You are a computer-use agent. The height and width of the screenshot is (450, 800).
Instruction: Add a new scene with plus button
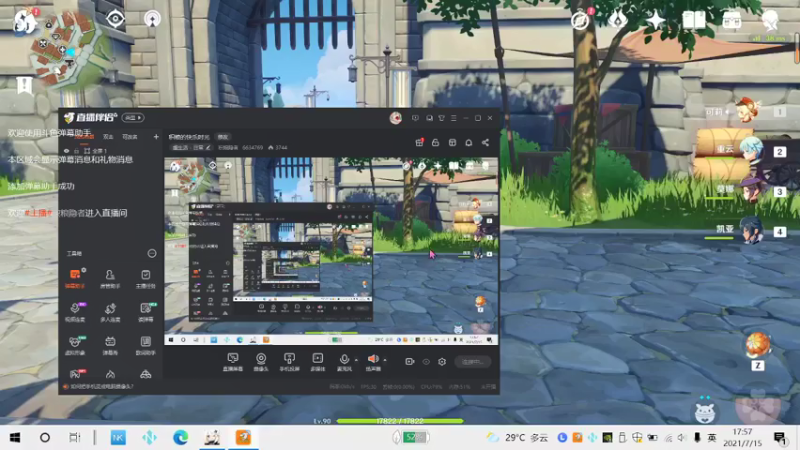tap(156, 137)
